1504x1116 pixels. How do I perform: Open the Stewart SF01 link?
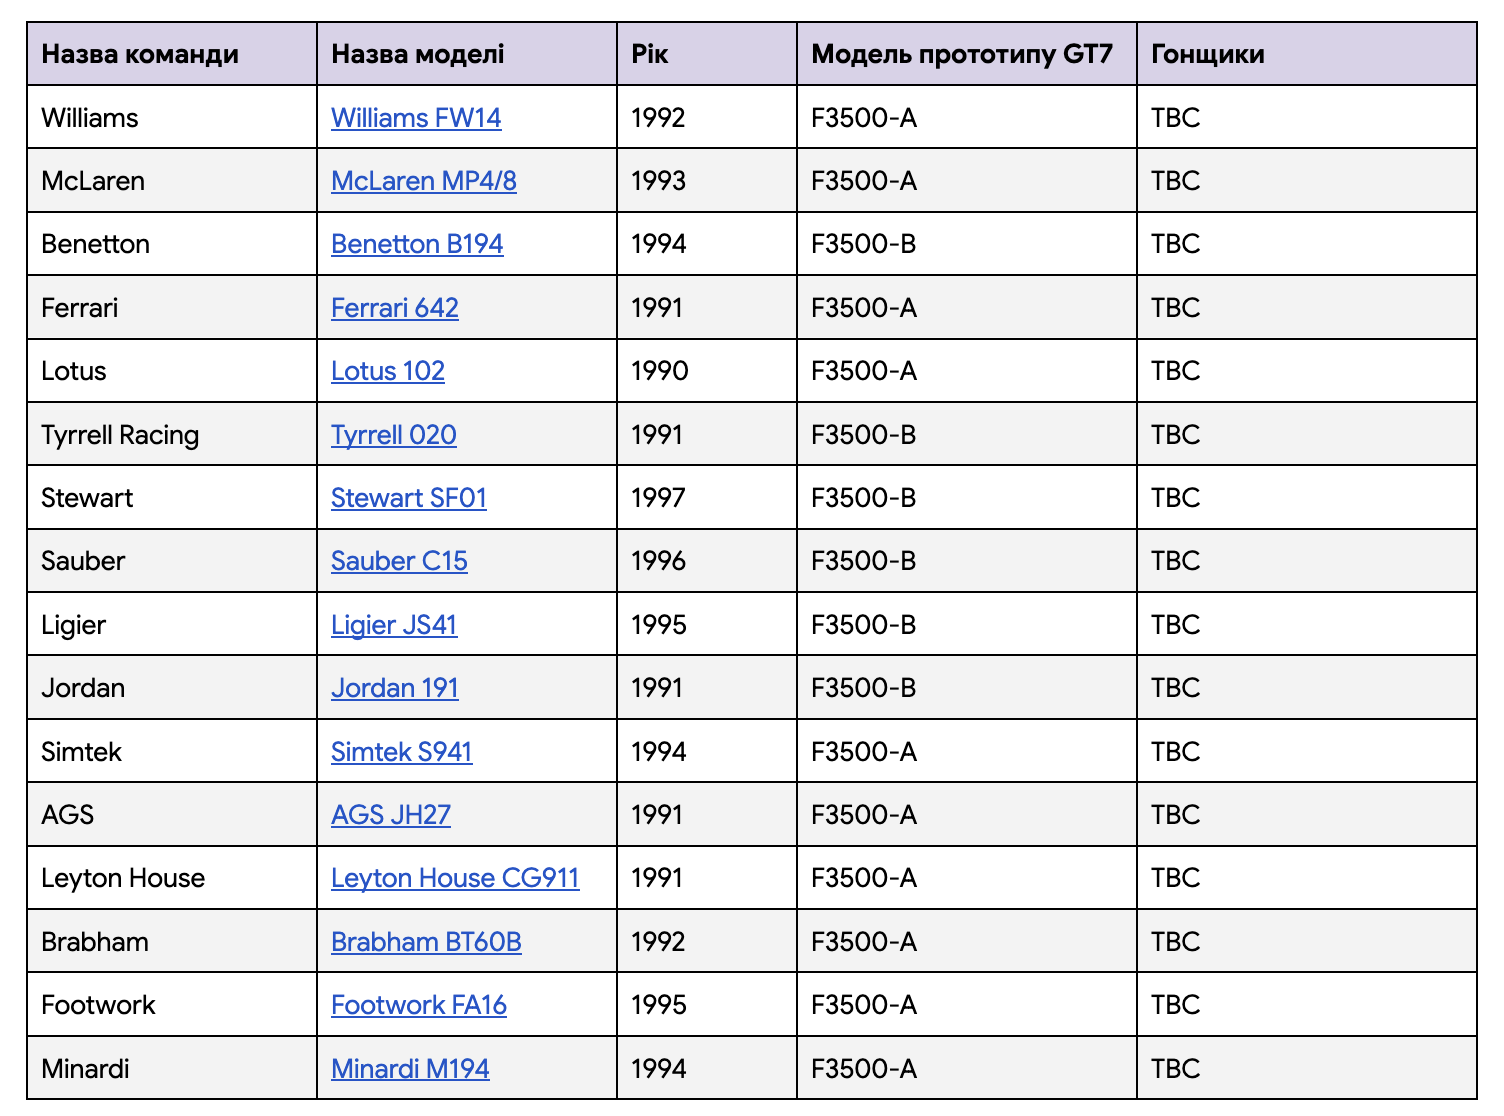pos(409,498)
